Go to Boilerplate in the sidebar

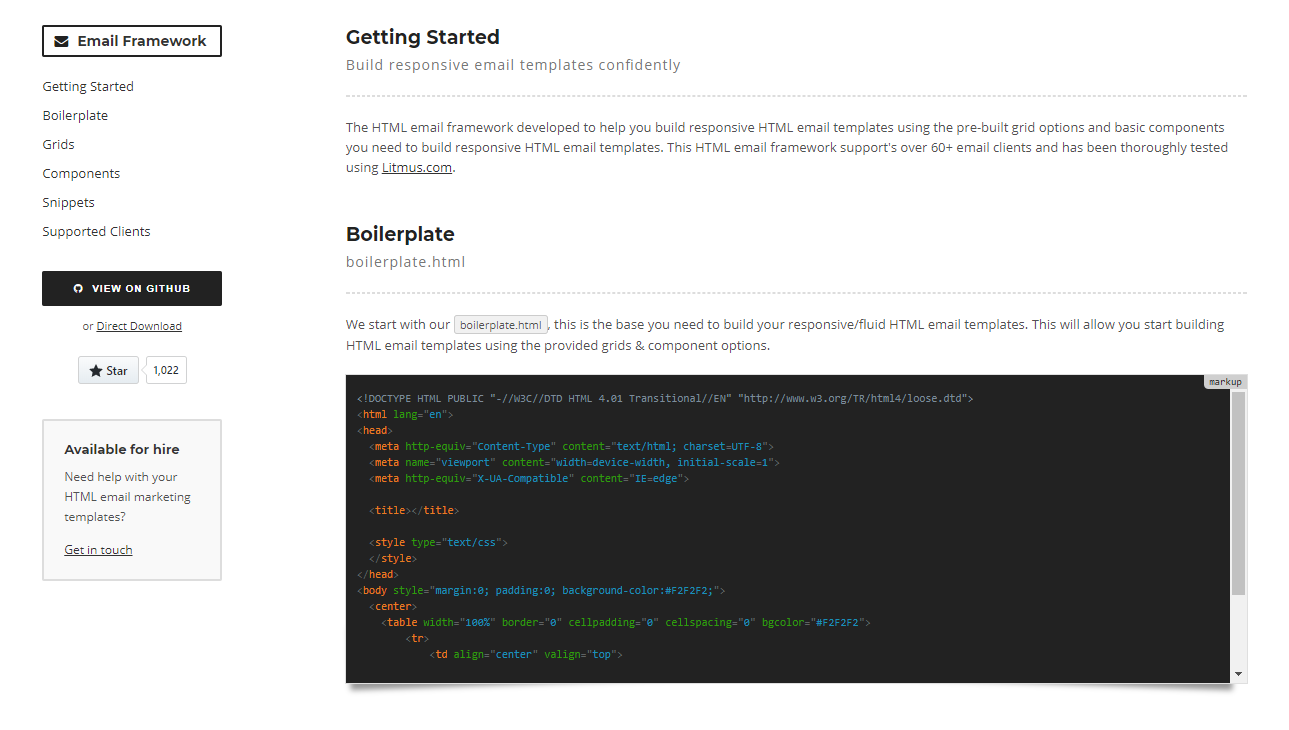[75, 115]
